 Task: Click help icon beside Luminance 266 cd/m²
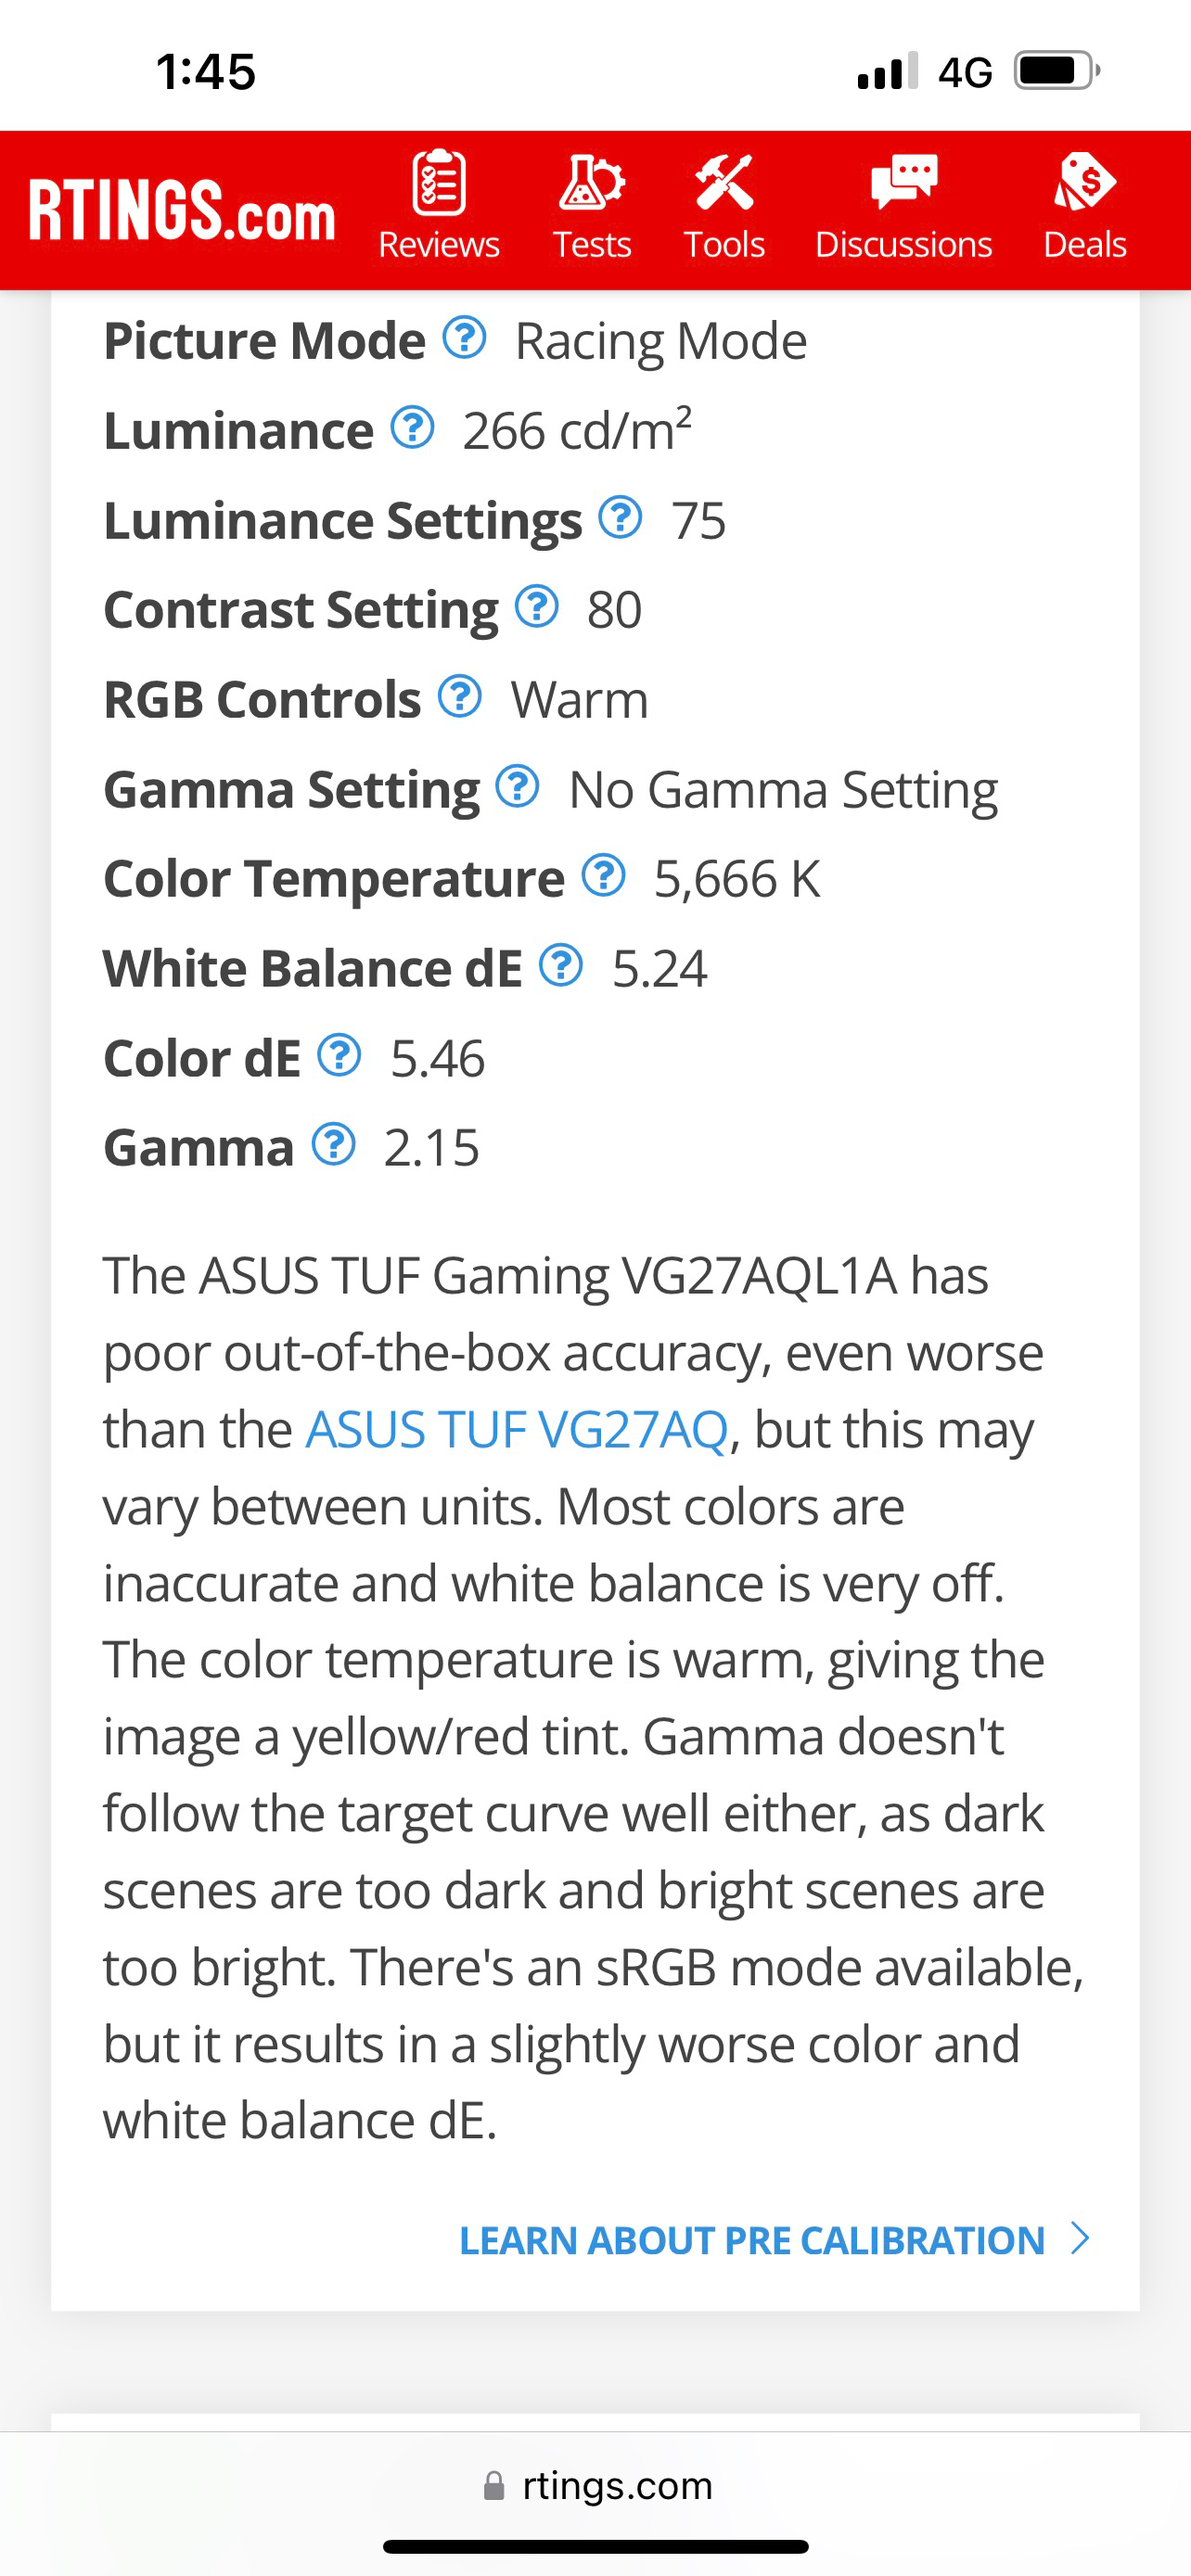[x=412, y=427]
